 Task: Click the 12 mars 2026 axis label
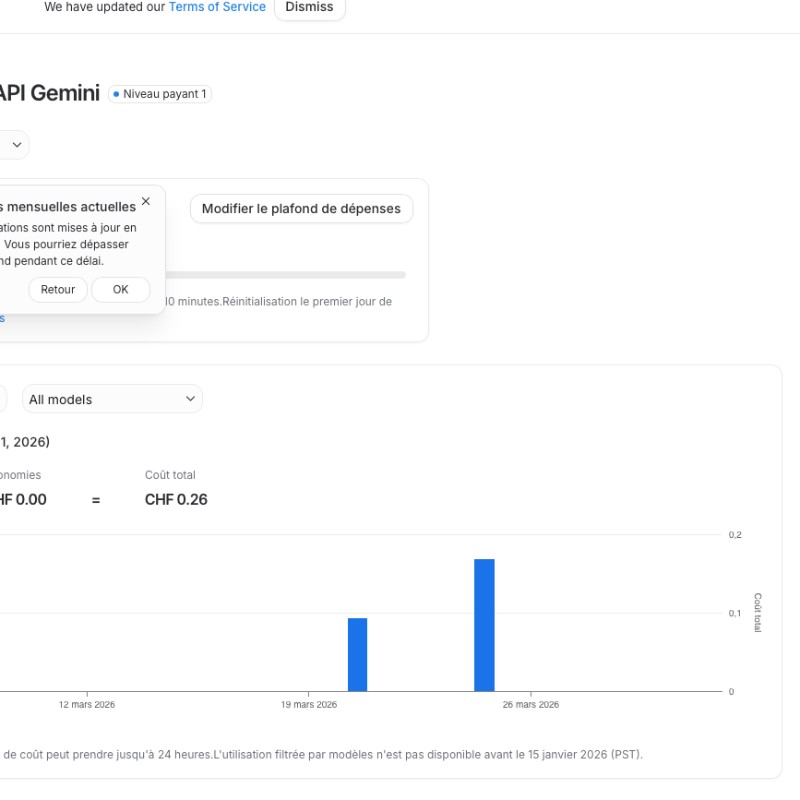point(87,705)
